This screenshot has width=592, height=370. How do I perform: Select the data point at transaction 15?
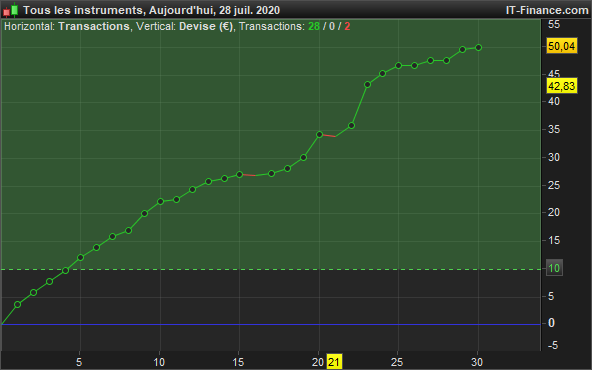[x=239, y=174]
